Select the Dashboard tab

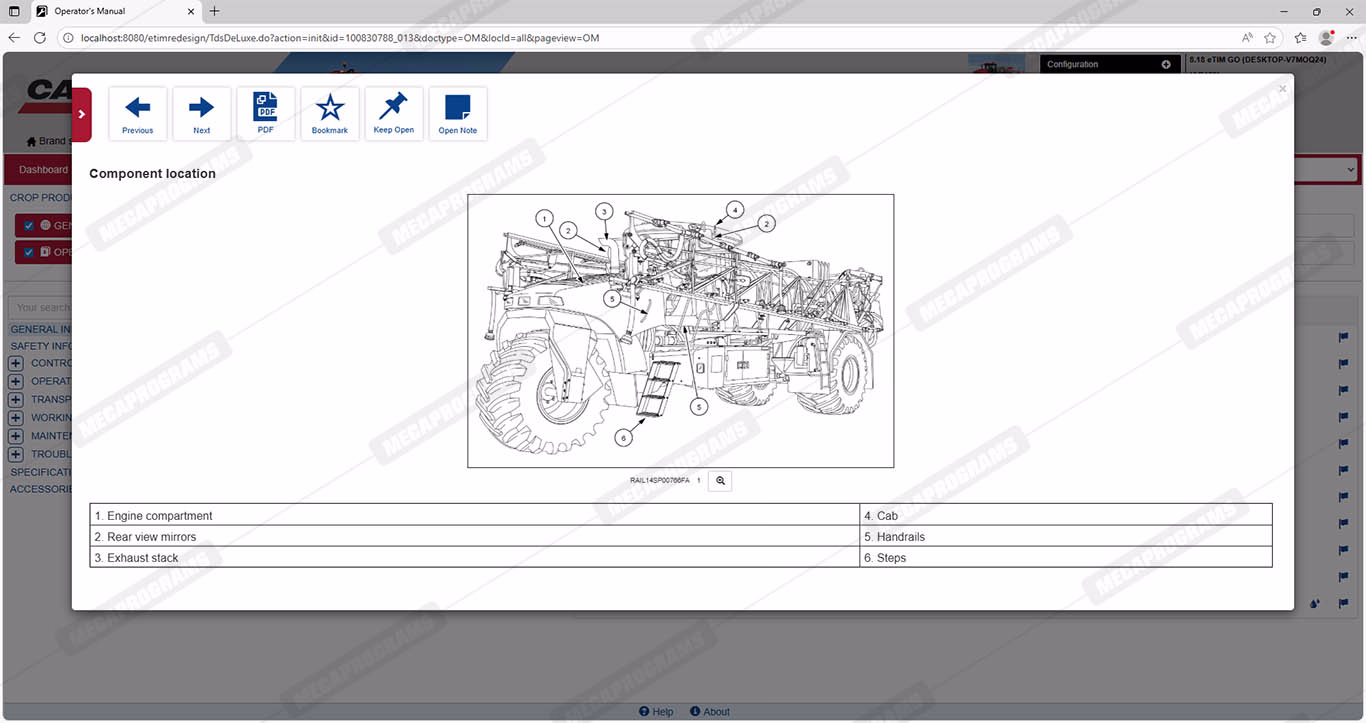pyautogui.click(x=43, y=170)
